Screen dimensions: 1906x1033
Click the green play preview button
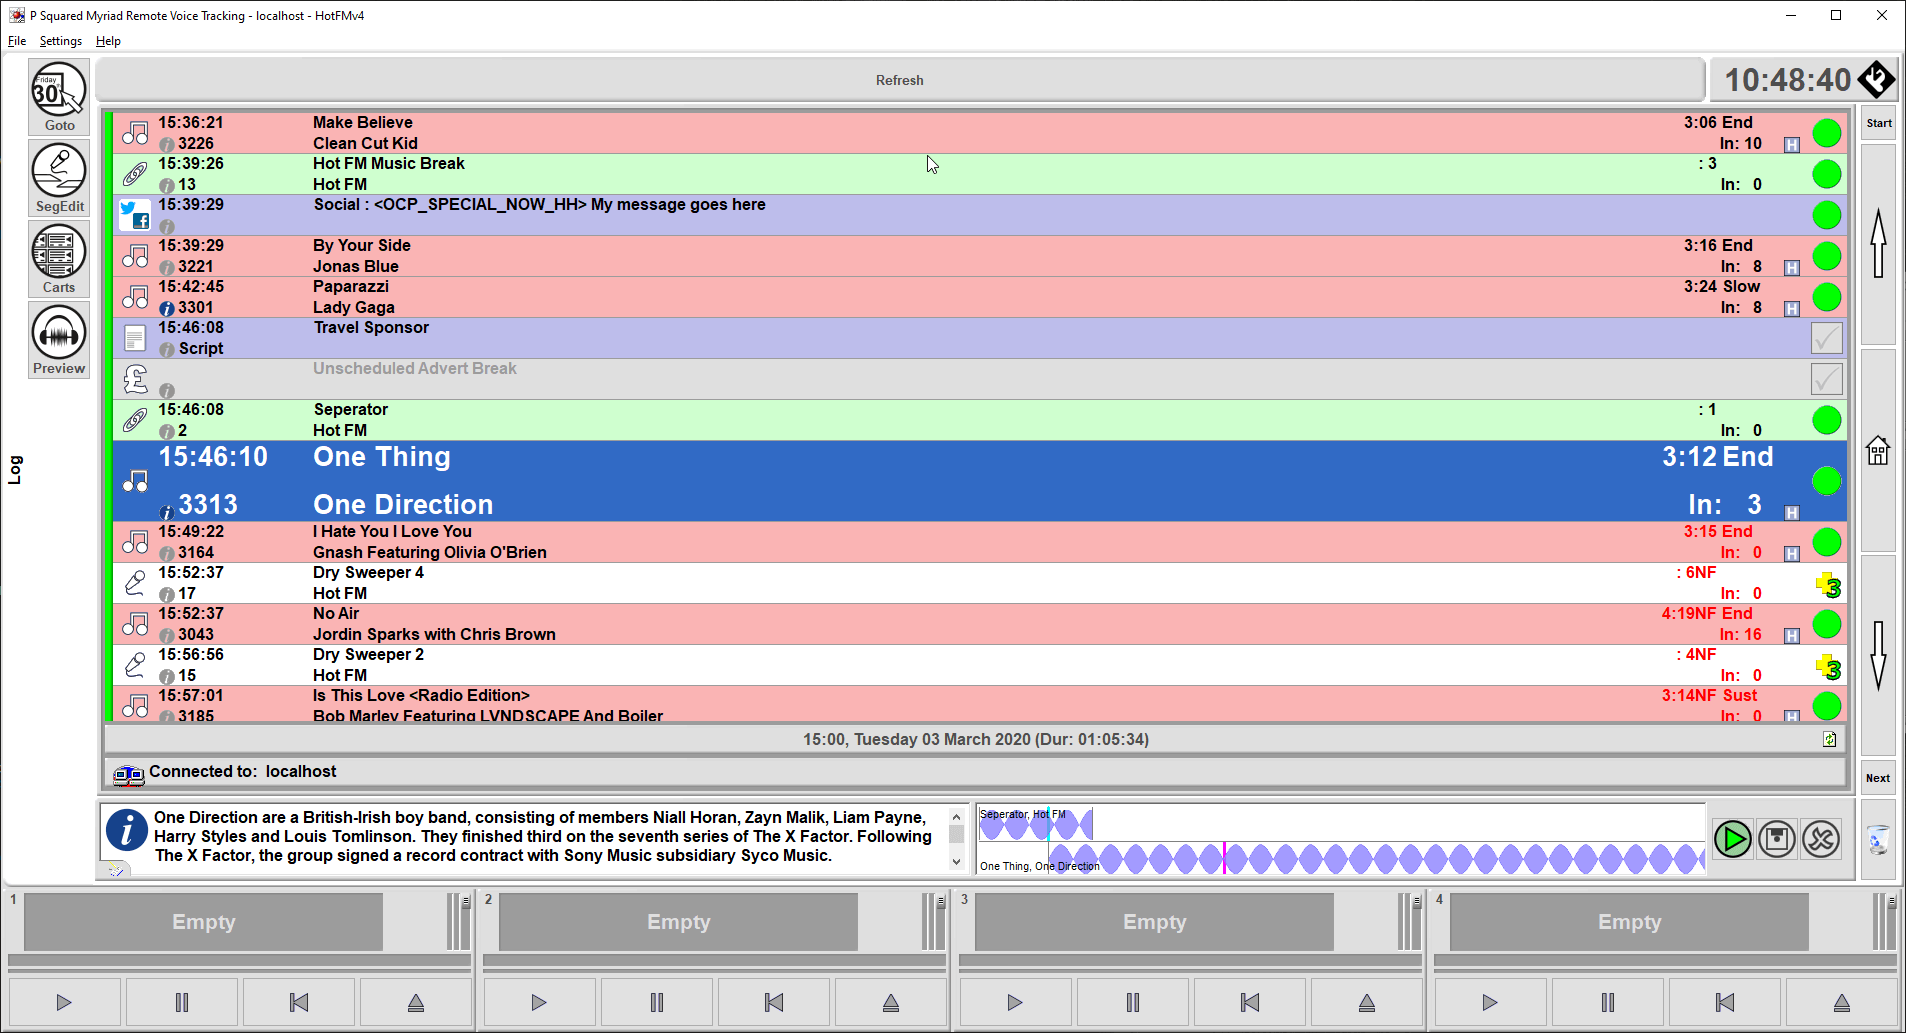[x=1733, y=839]
